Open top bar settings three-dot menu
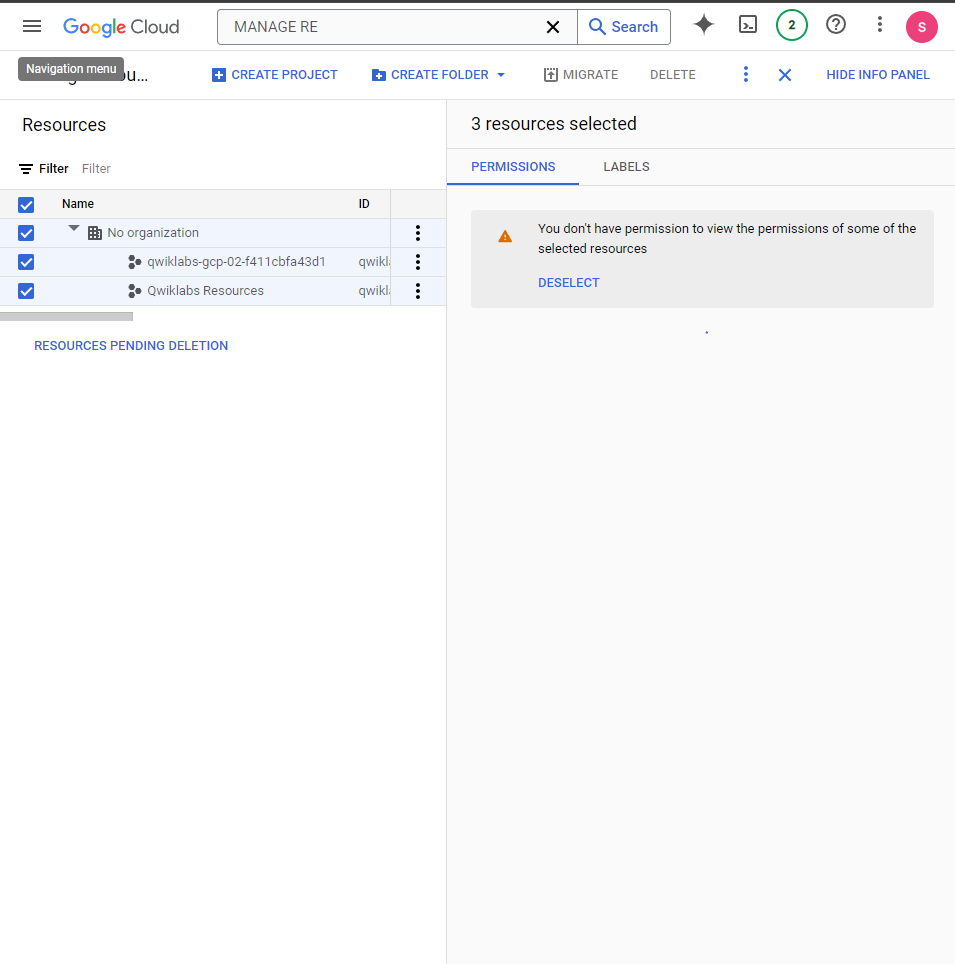The height and width of the screenshot is (964, 955). (880, 25)
